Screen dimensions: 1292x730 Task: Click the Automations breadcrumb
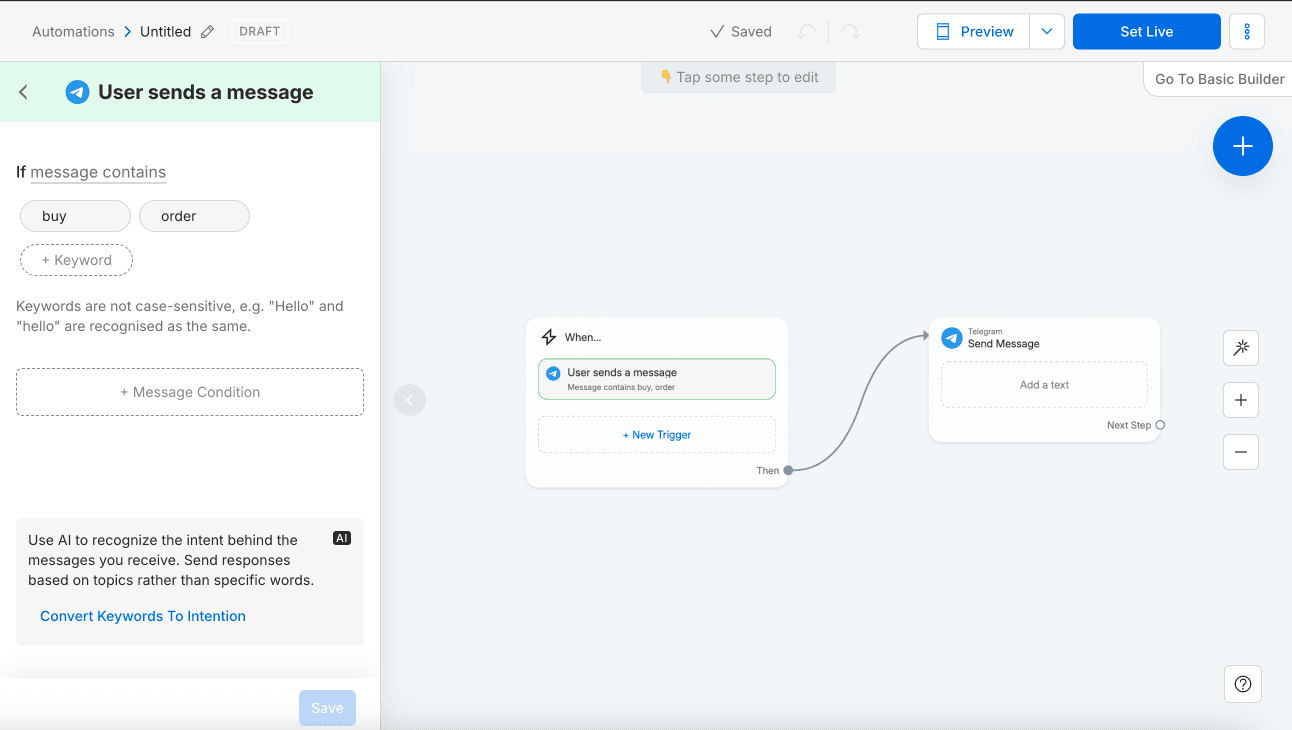[x=73, y=31]
